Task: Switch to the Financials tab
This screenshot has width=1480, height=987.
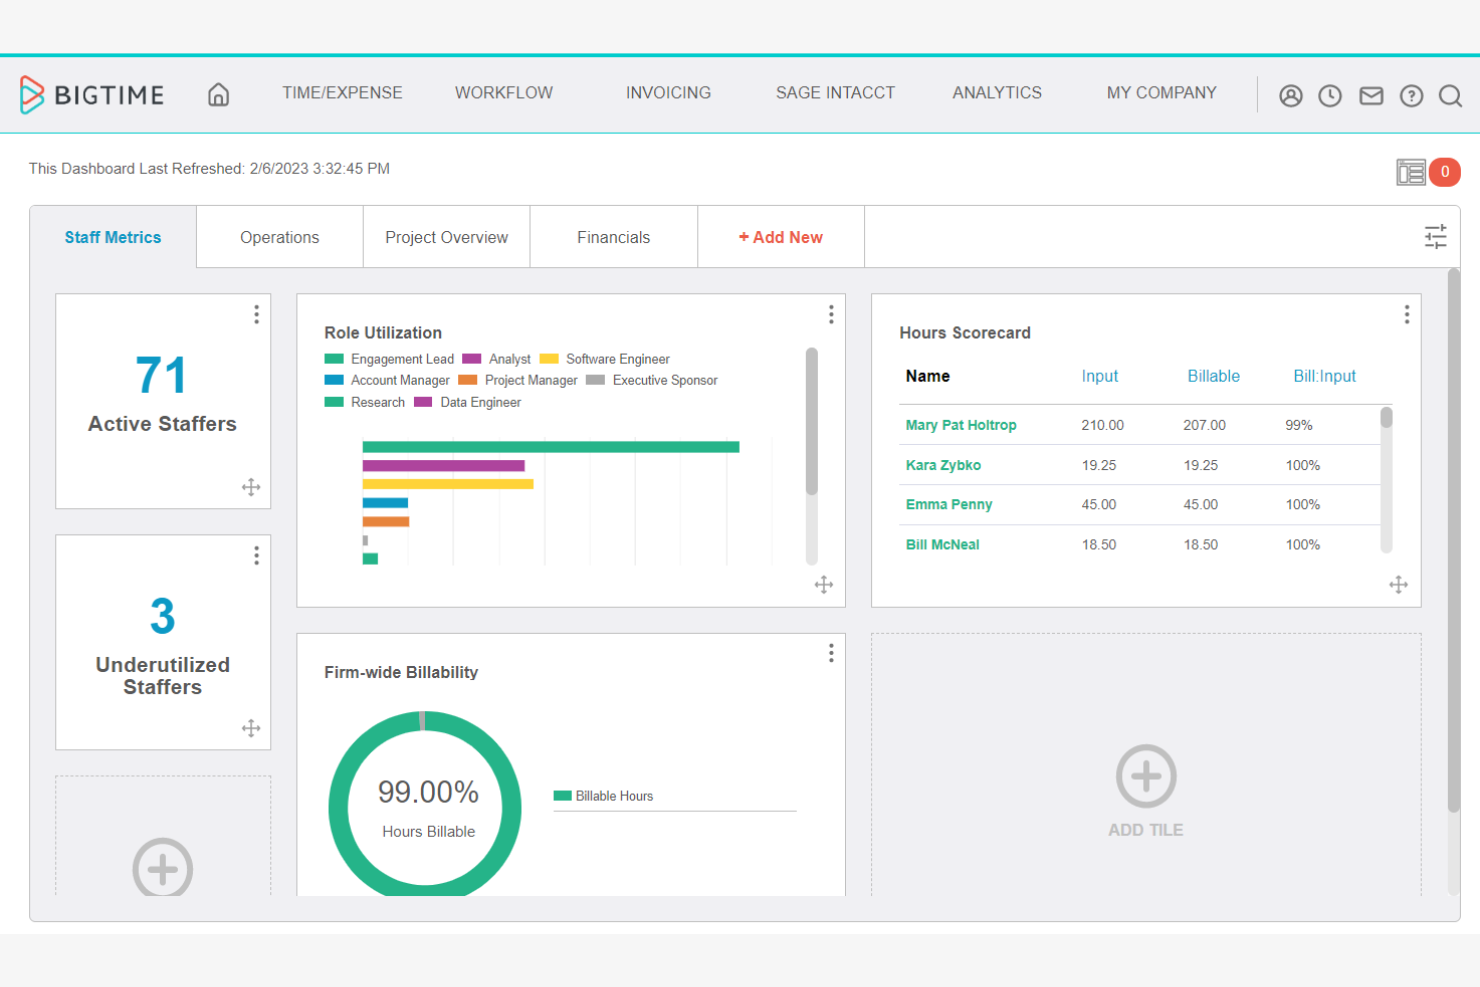Action: tap(613, 237)
